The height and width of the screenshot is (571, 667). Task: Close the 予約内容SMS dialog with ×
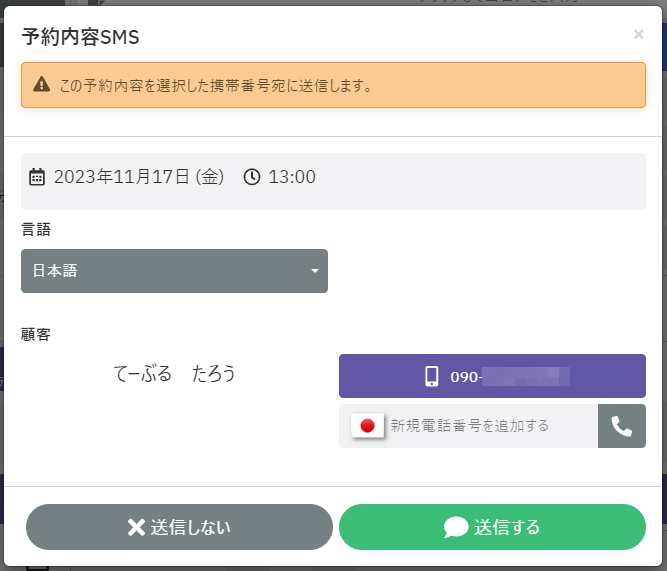(638, 35)
